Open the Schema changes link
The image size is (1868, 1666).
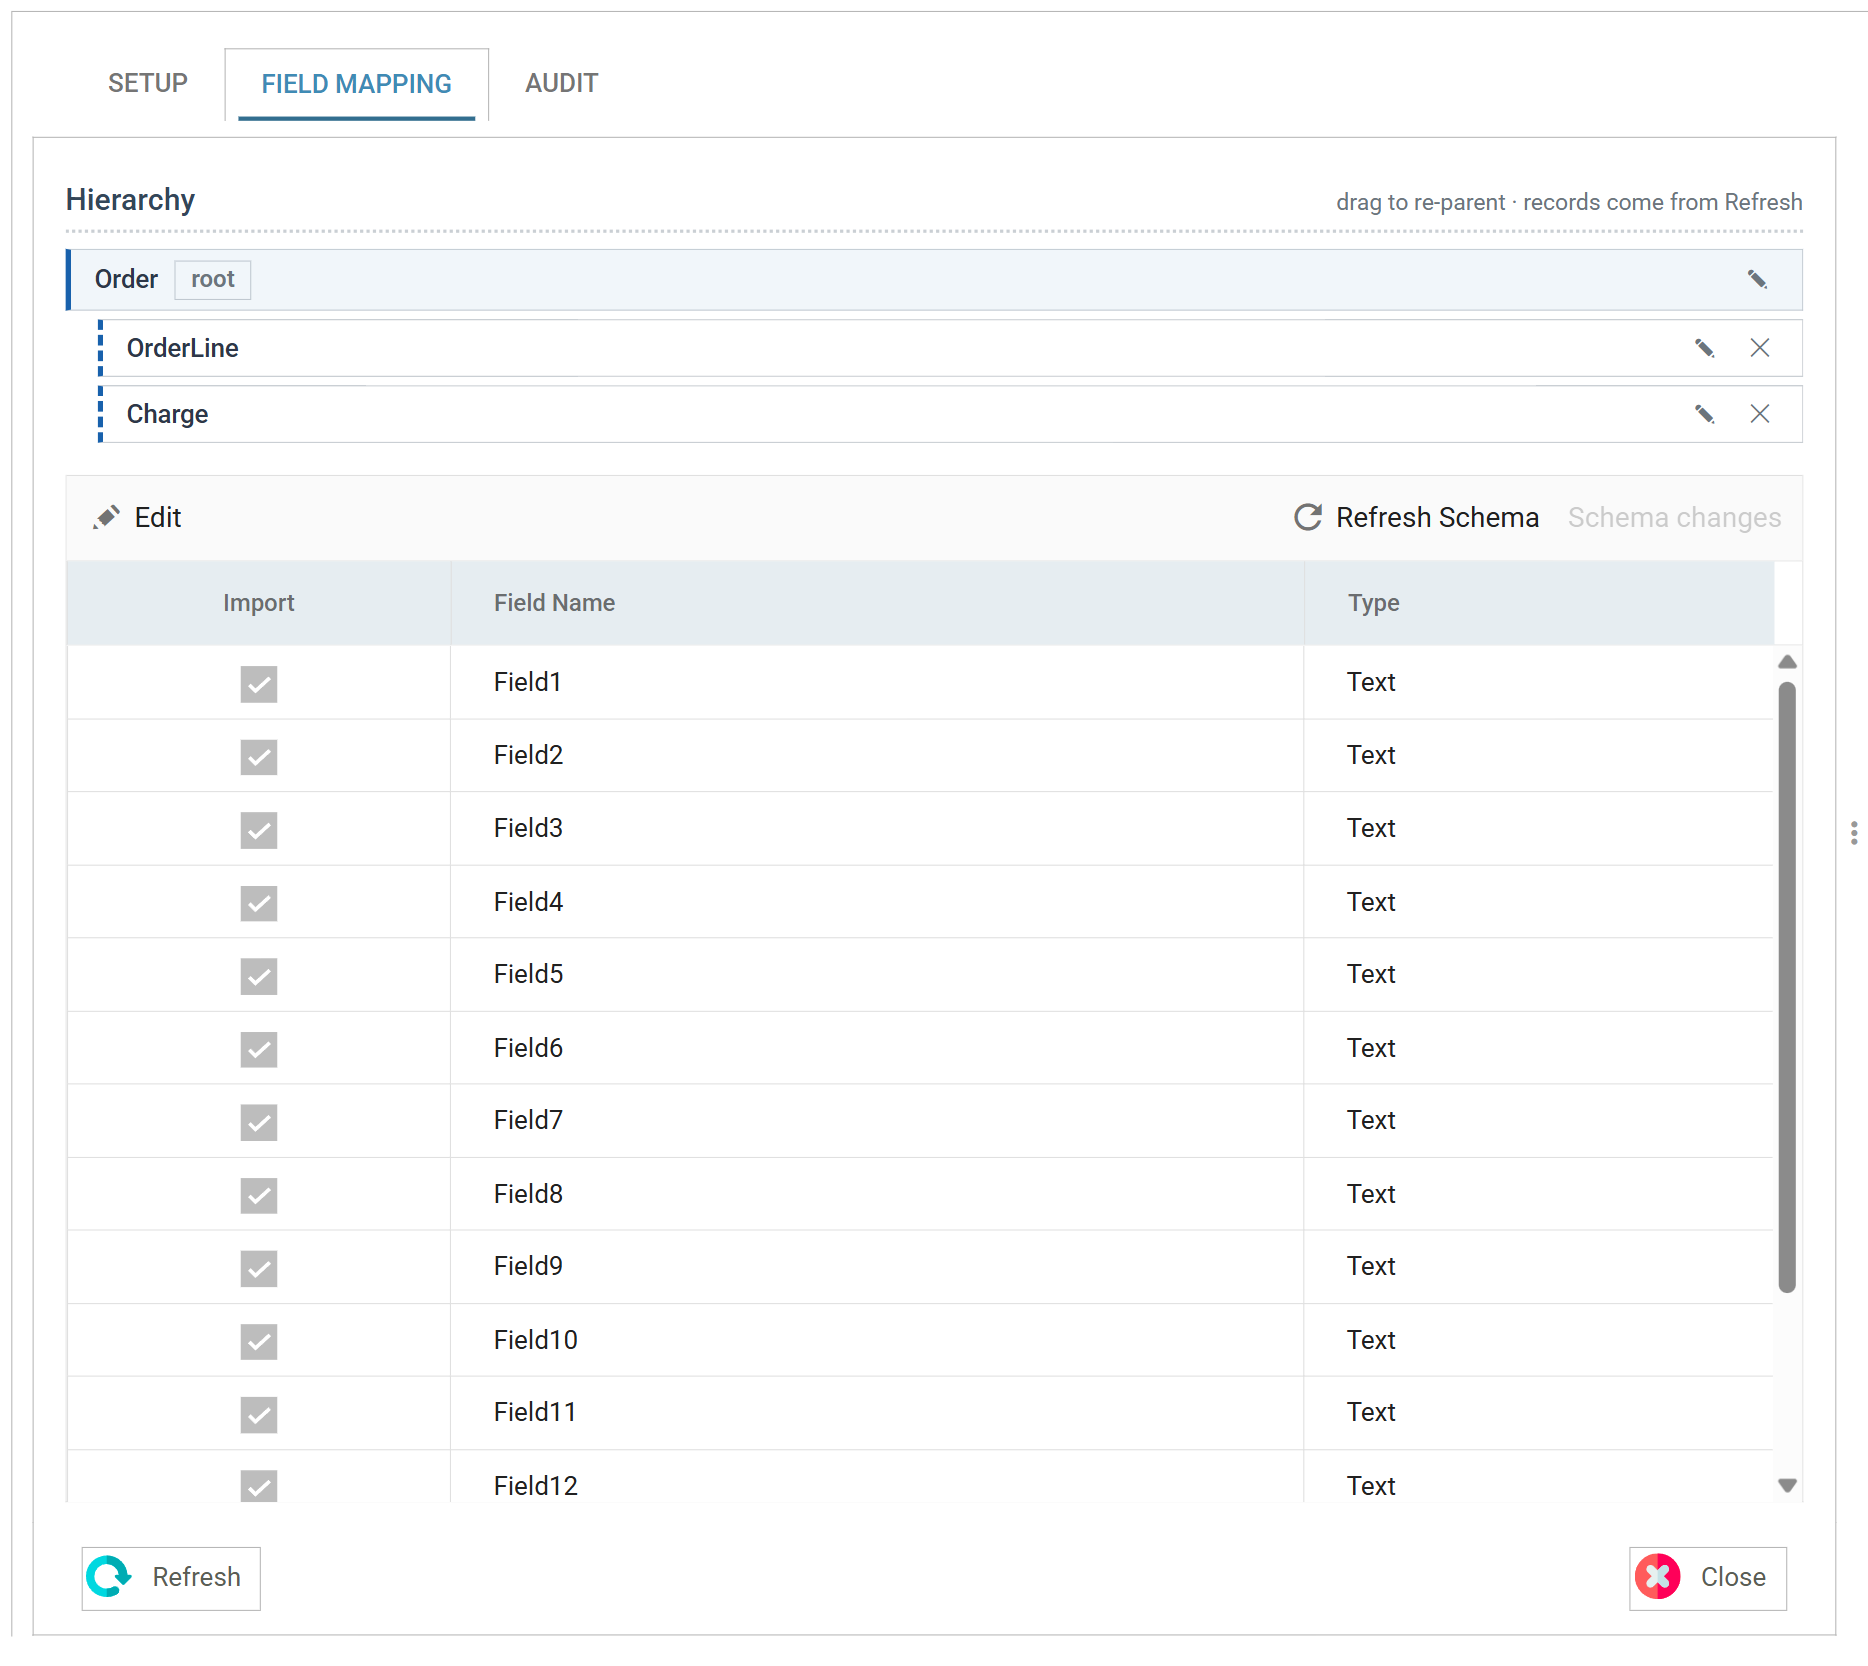click(x=1674, y=517)
